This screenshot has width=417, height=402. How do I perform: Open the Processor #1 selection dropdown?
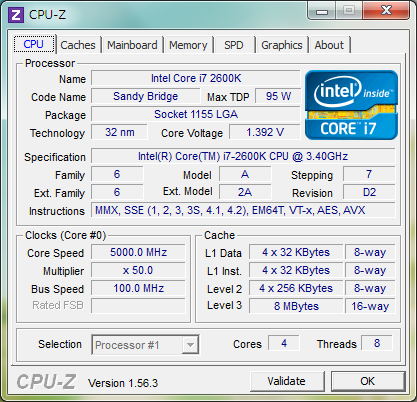point(145,345)
